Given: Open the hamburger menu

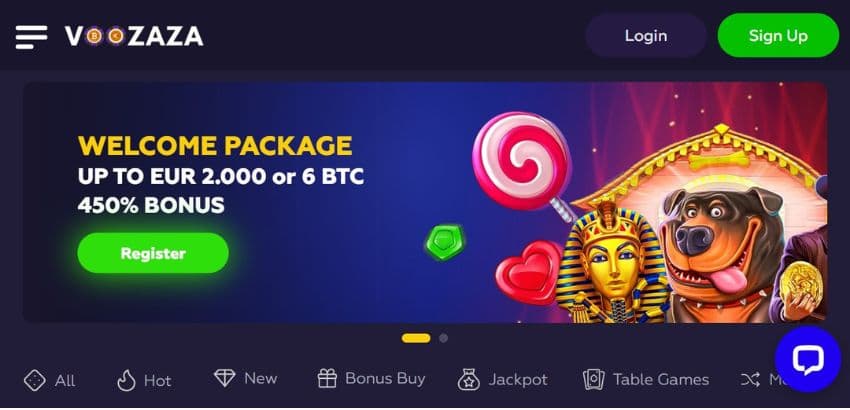Looking at the screenshot, I should pyautogui.click(x=31, y=37).
